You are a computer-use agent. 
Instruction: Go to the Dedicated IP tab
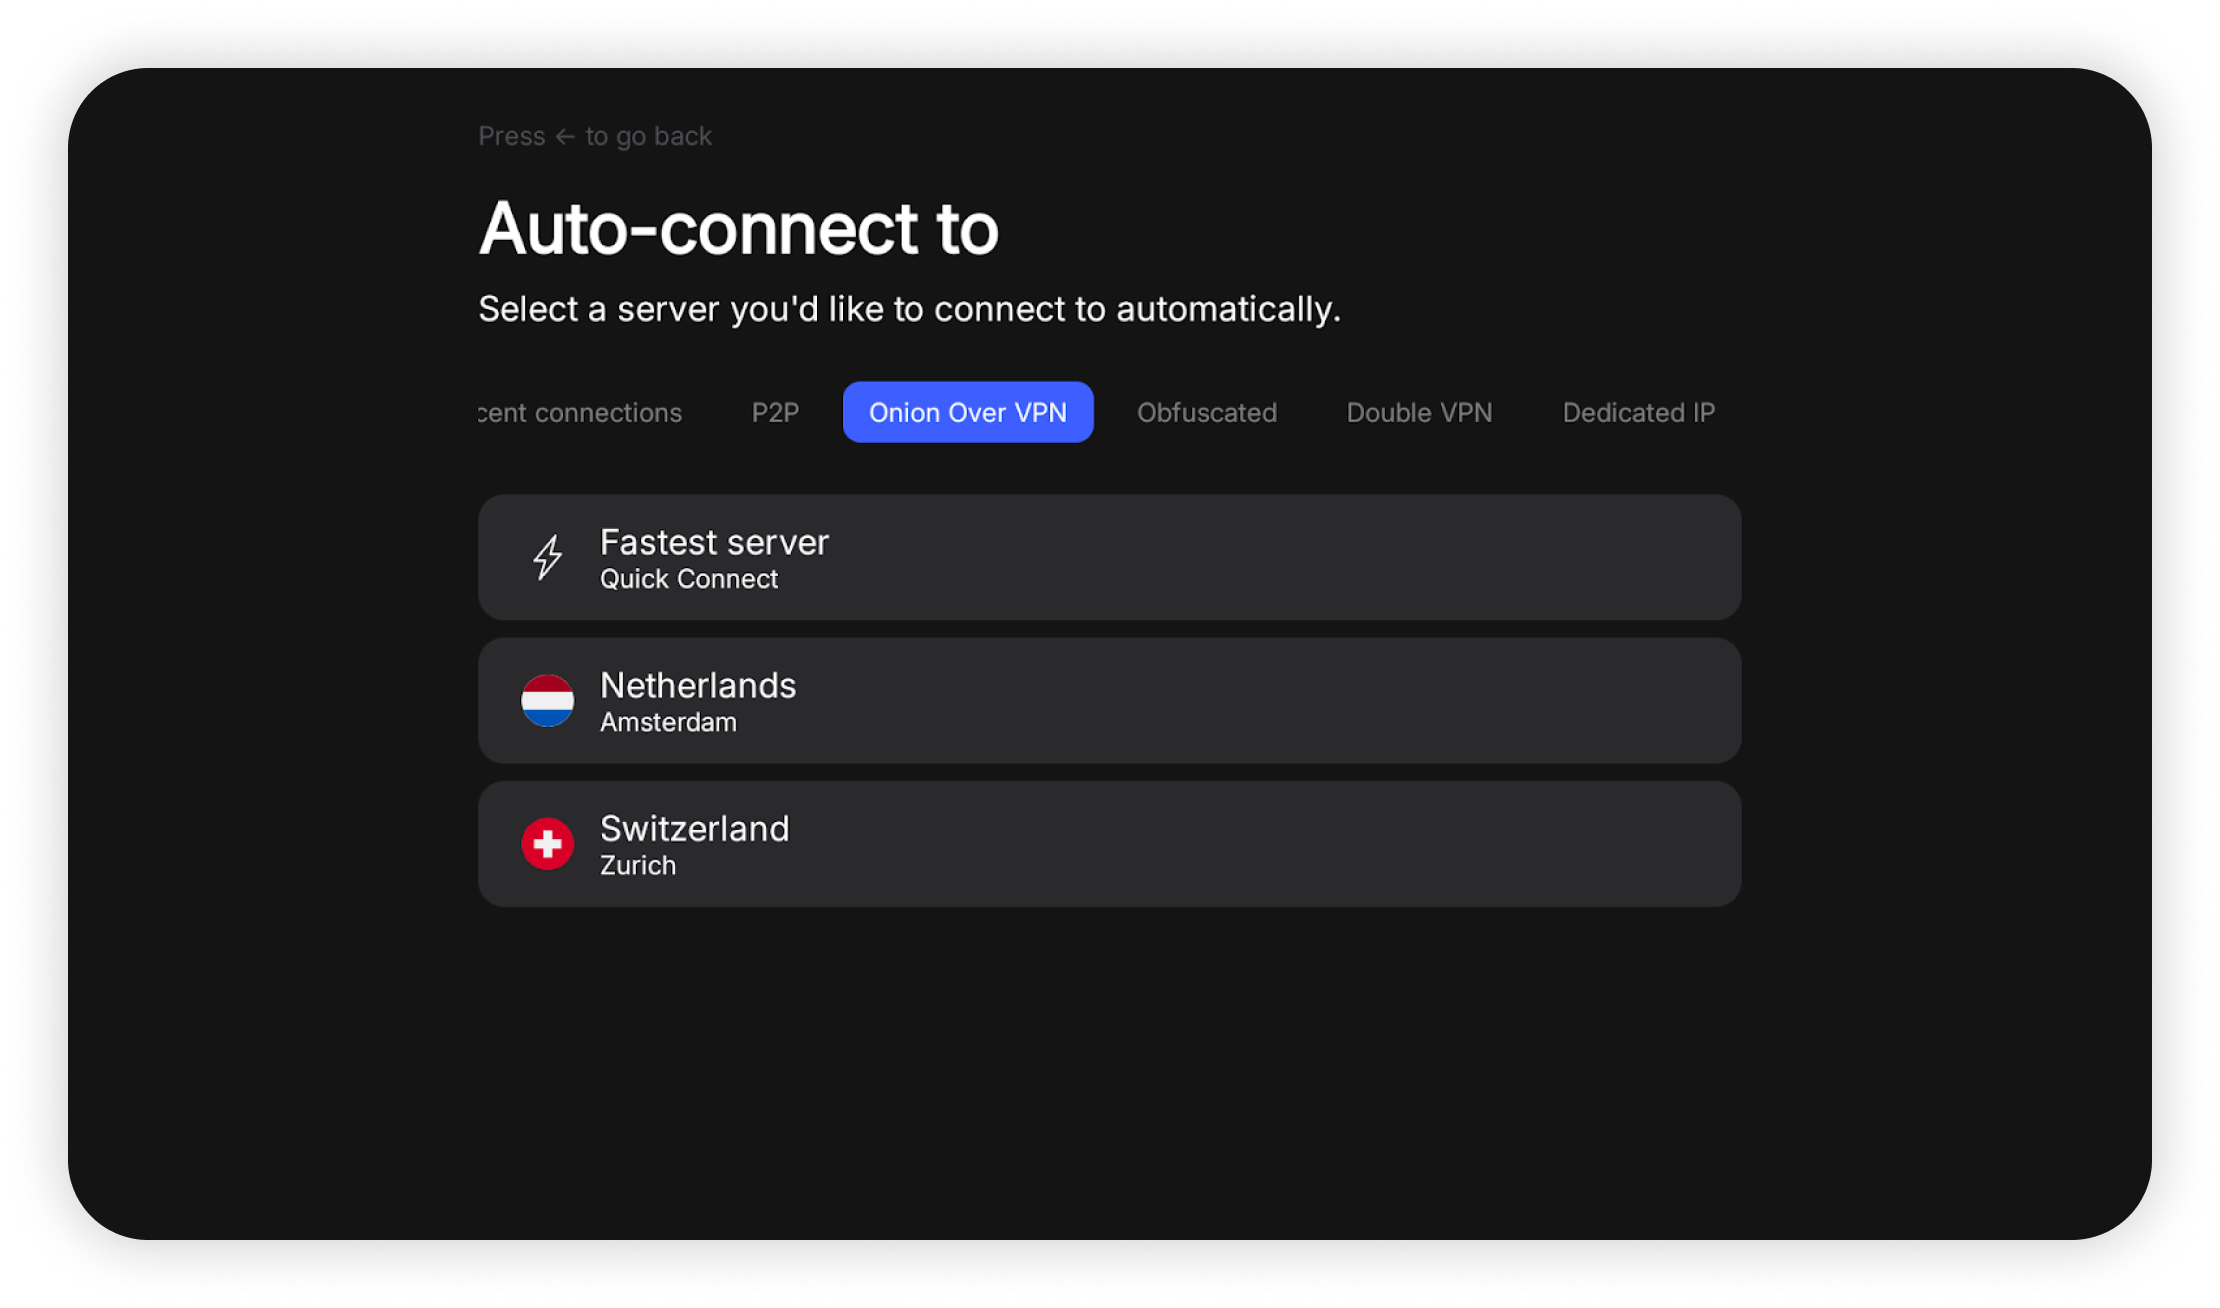1638,412
